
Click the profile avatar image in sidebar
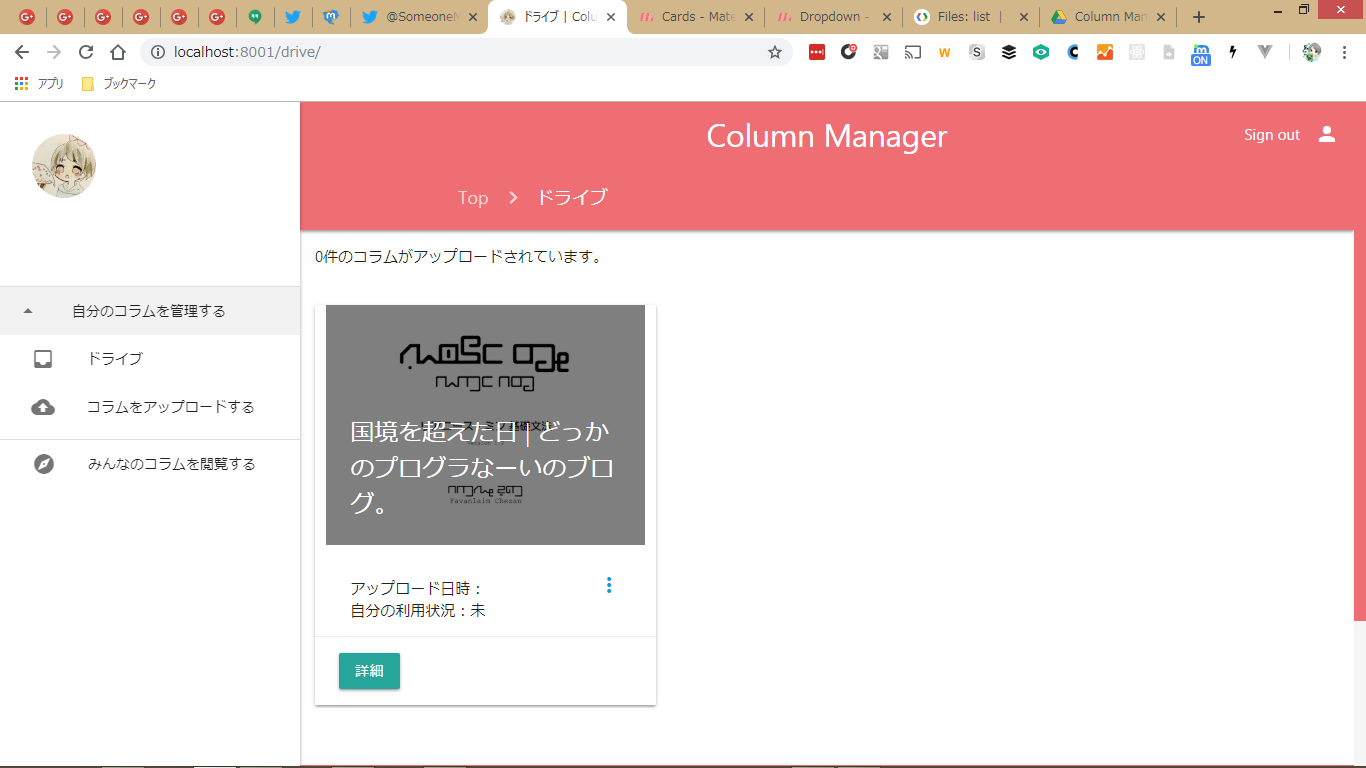[x=64, y=166]
